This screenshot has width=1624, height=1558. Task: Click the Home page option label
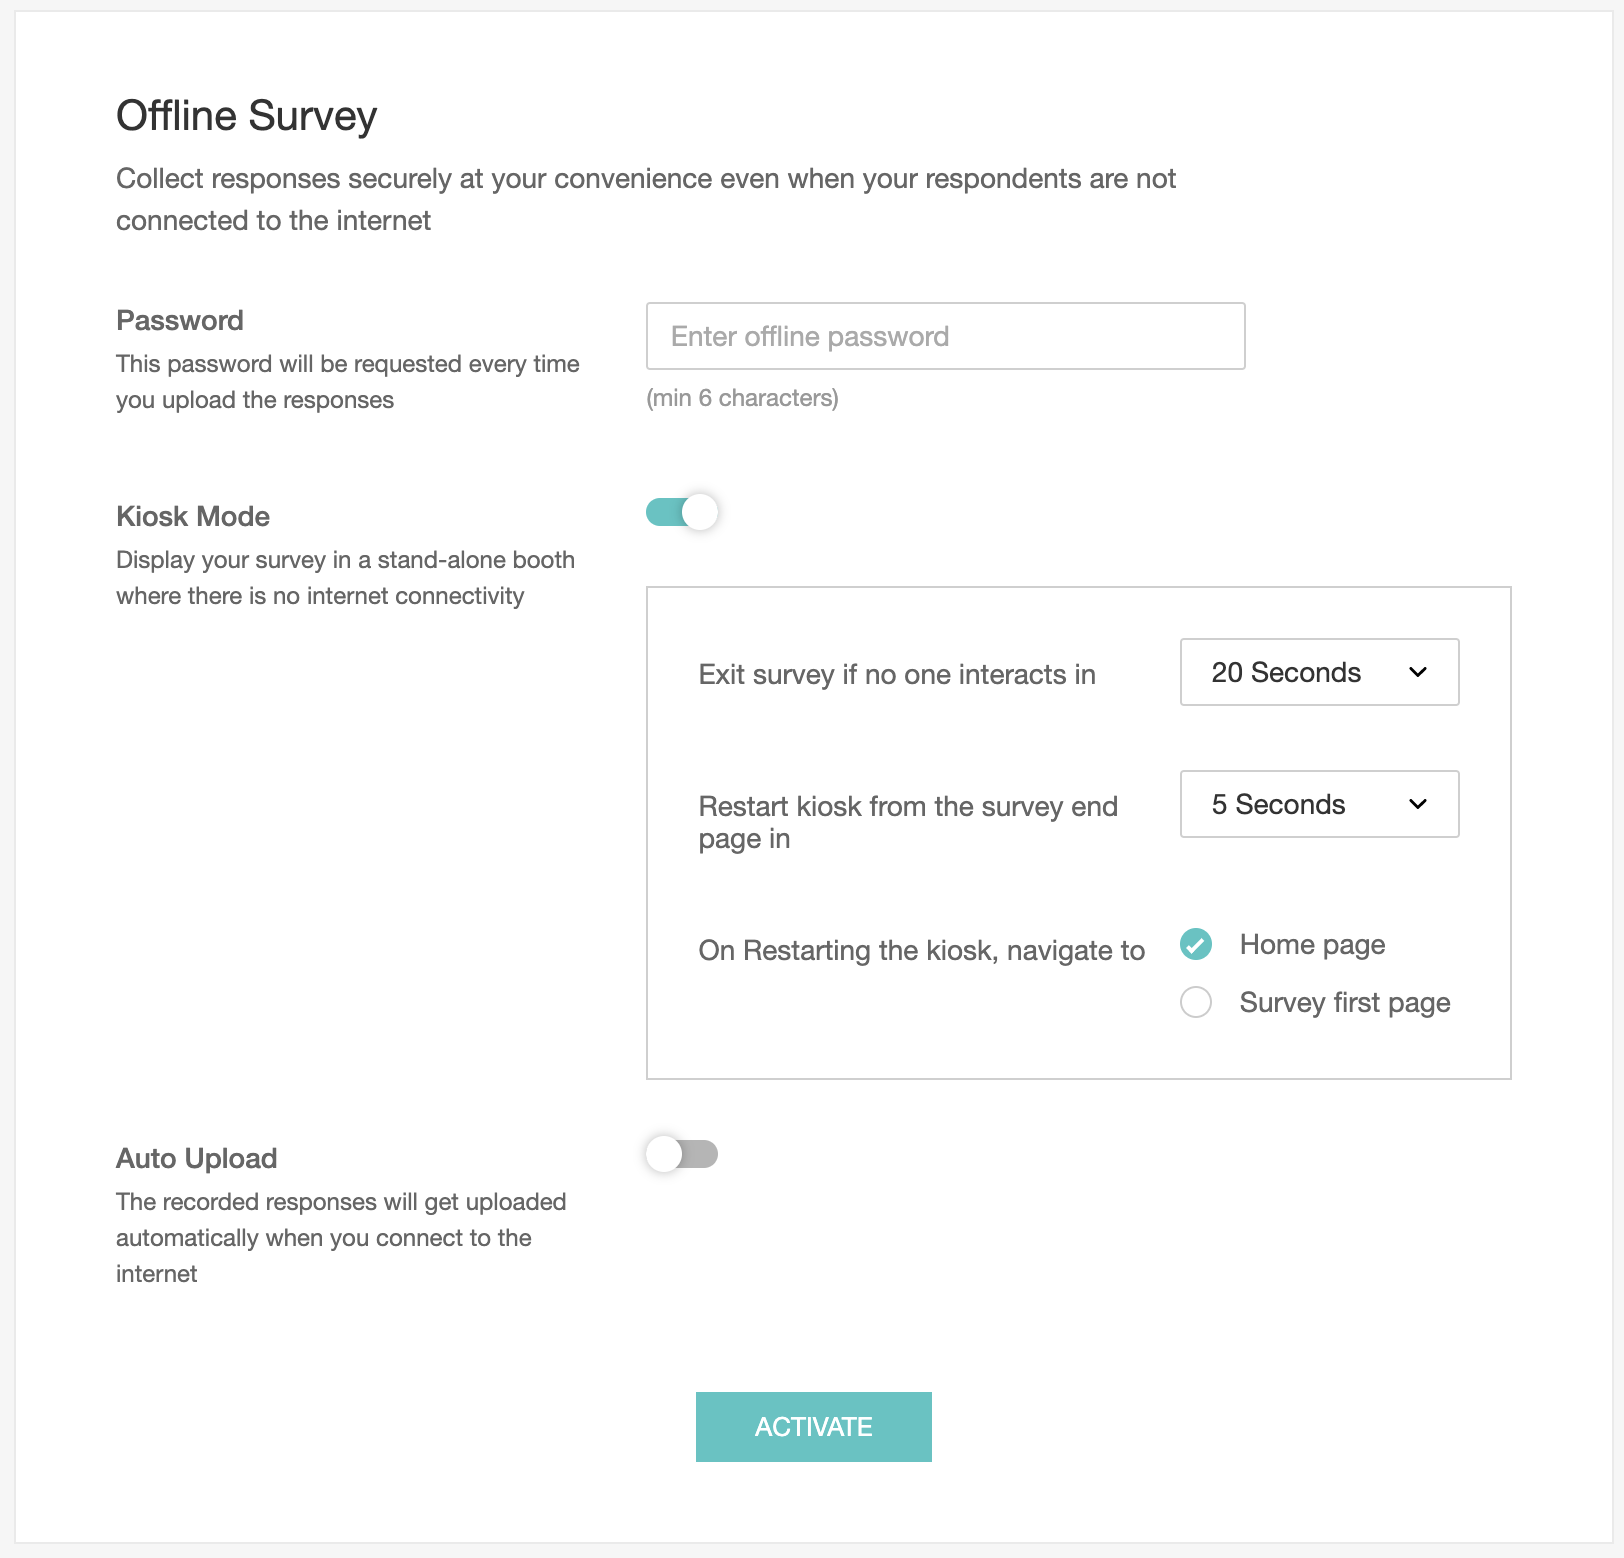click(x=1312, y=945)
